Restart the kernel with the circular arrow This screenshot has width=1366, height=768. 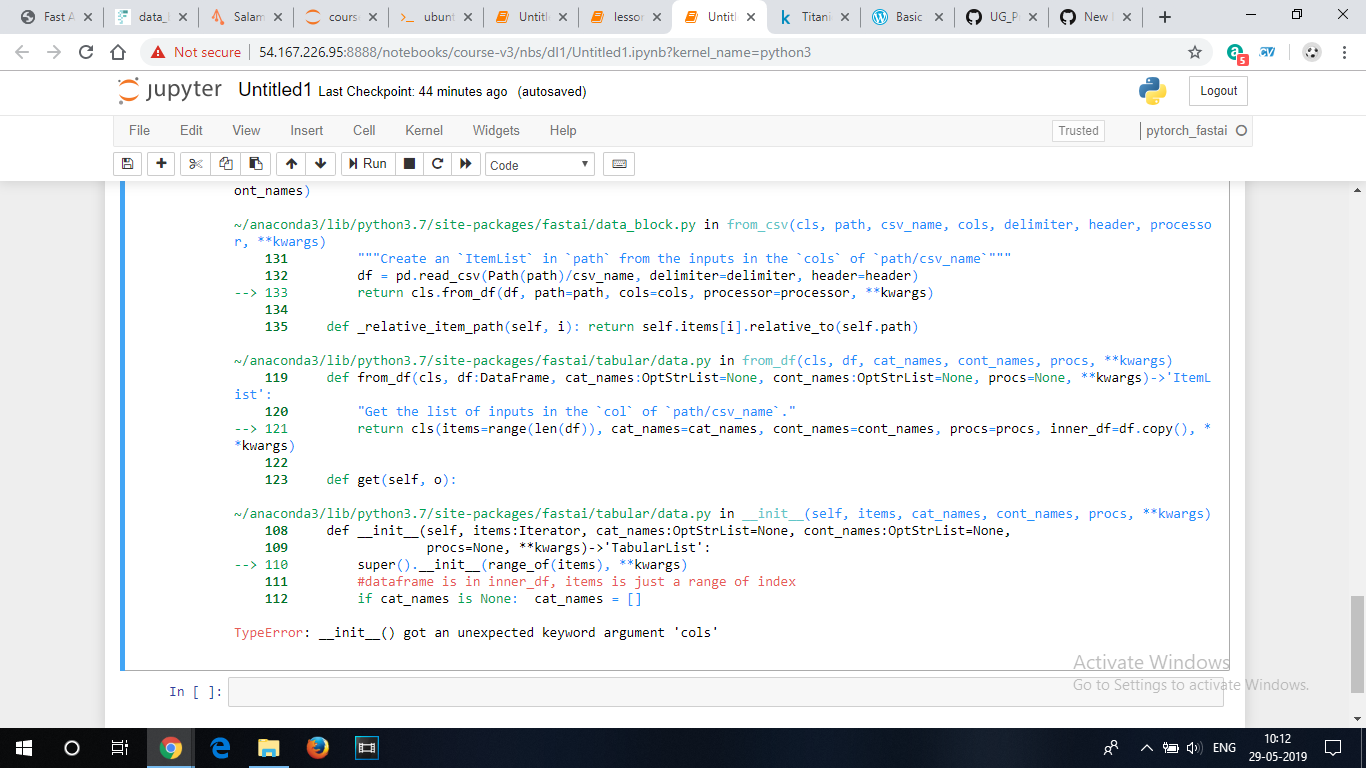(437, 164)
